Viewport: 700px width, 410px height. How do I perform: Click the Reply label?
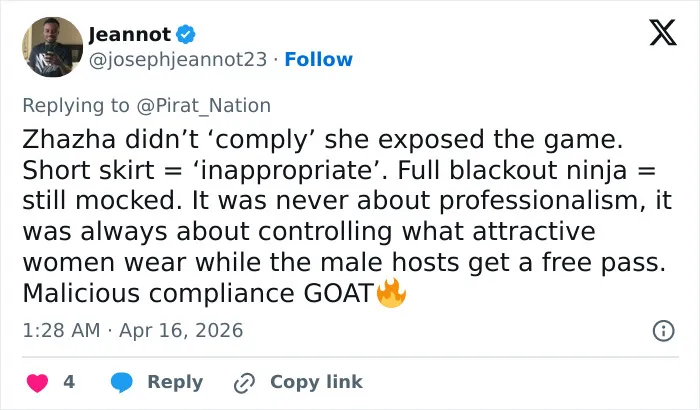(175, 382)
